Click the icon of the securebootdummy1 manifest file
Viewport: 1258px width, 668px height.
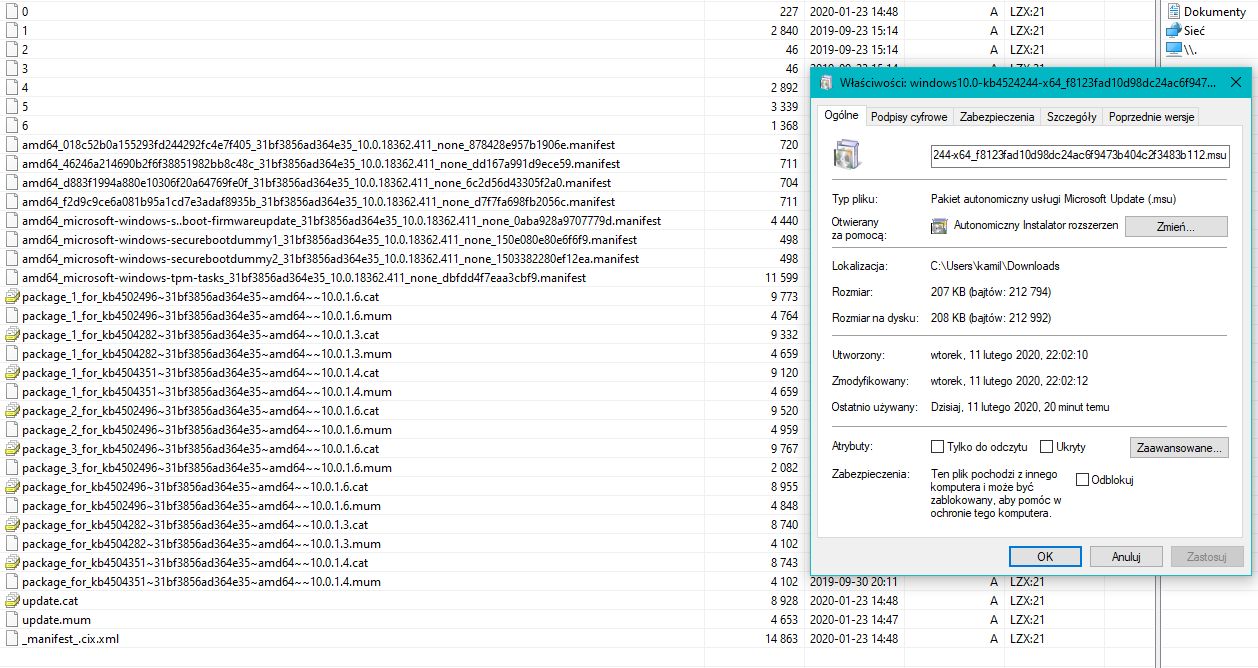pos(12,239)
